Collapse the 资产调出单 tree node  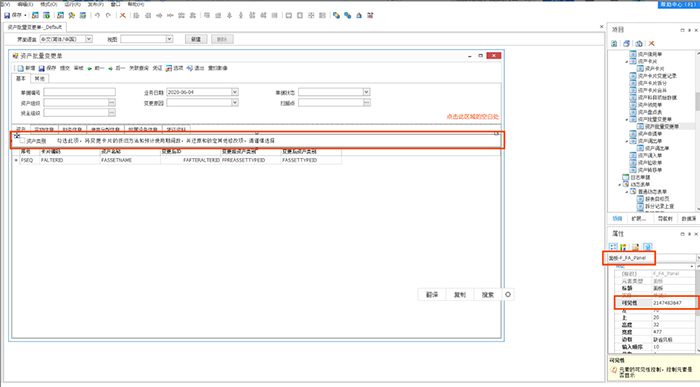(627, 141)
